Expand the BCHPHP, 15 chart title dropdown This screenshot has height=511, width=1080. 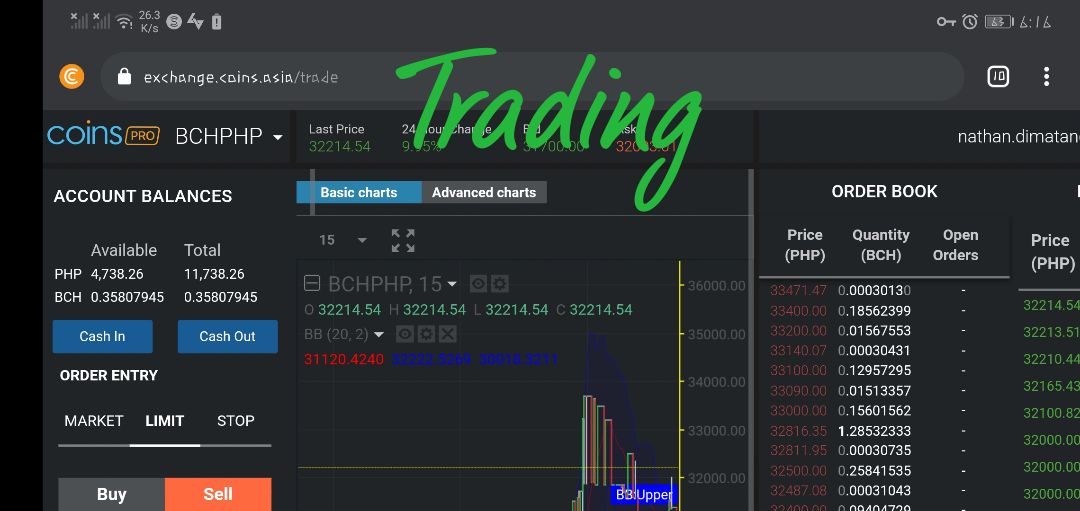pos(452,284)
